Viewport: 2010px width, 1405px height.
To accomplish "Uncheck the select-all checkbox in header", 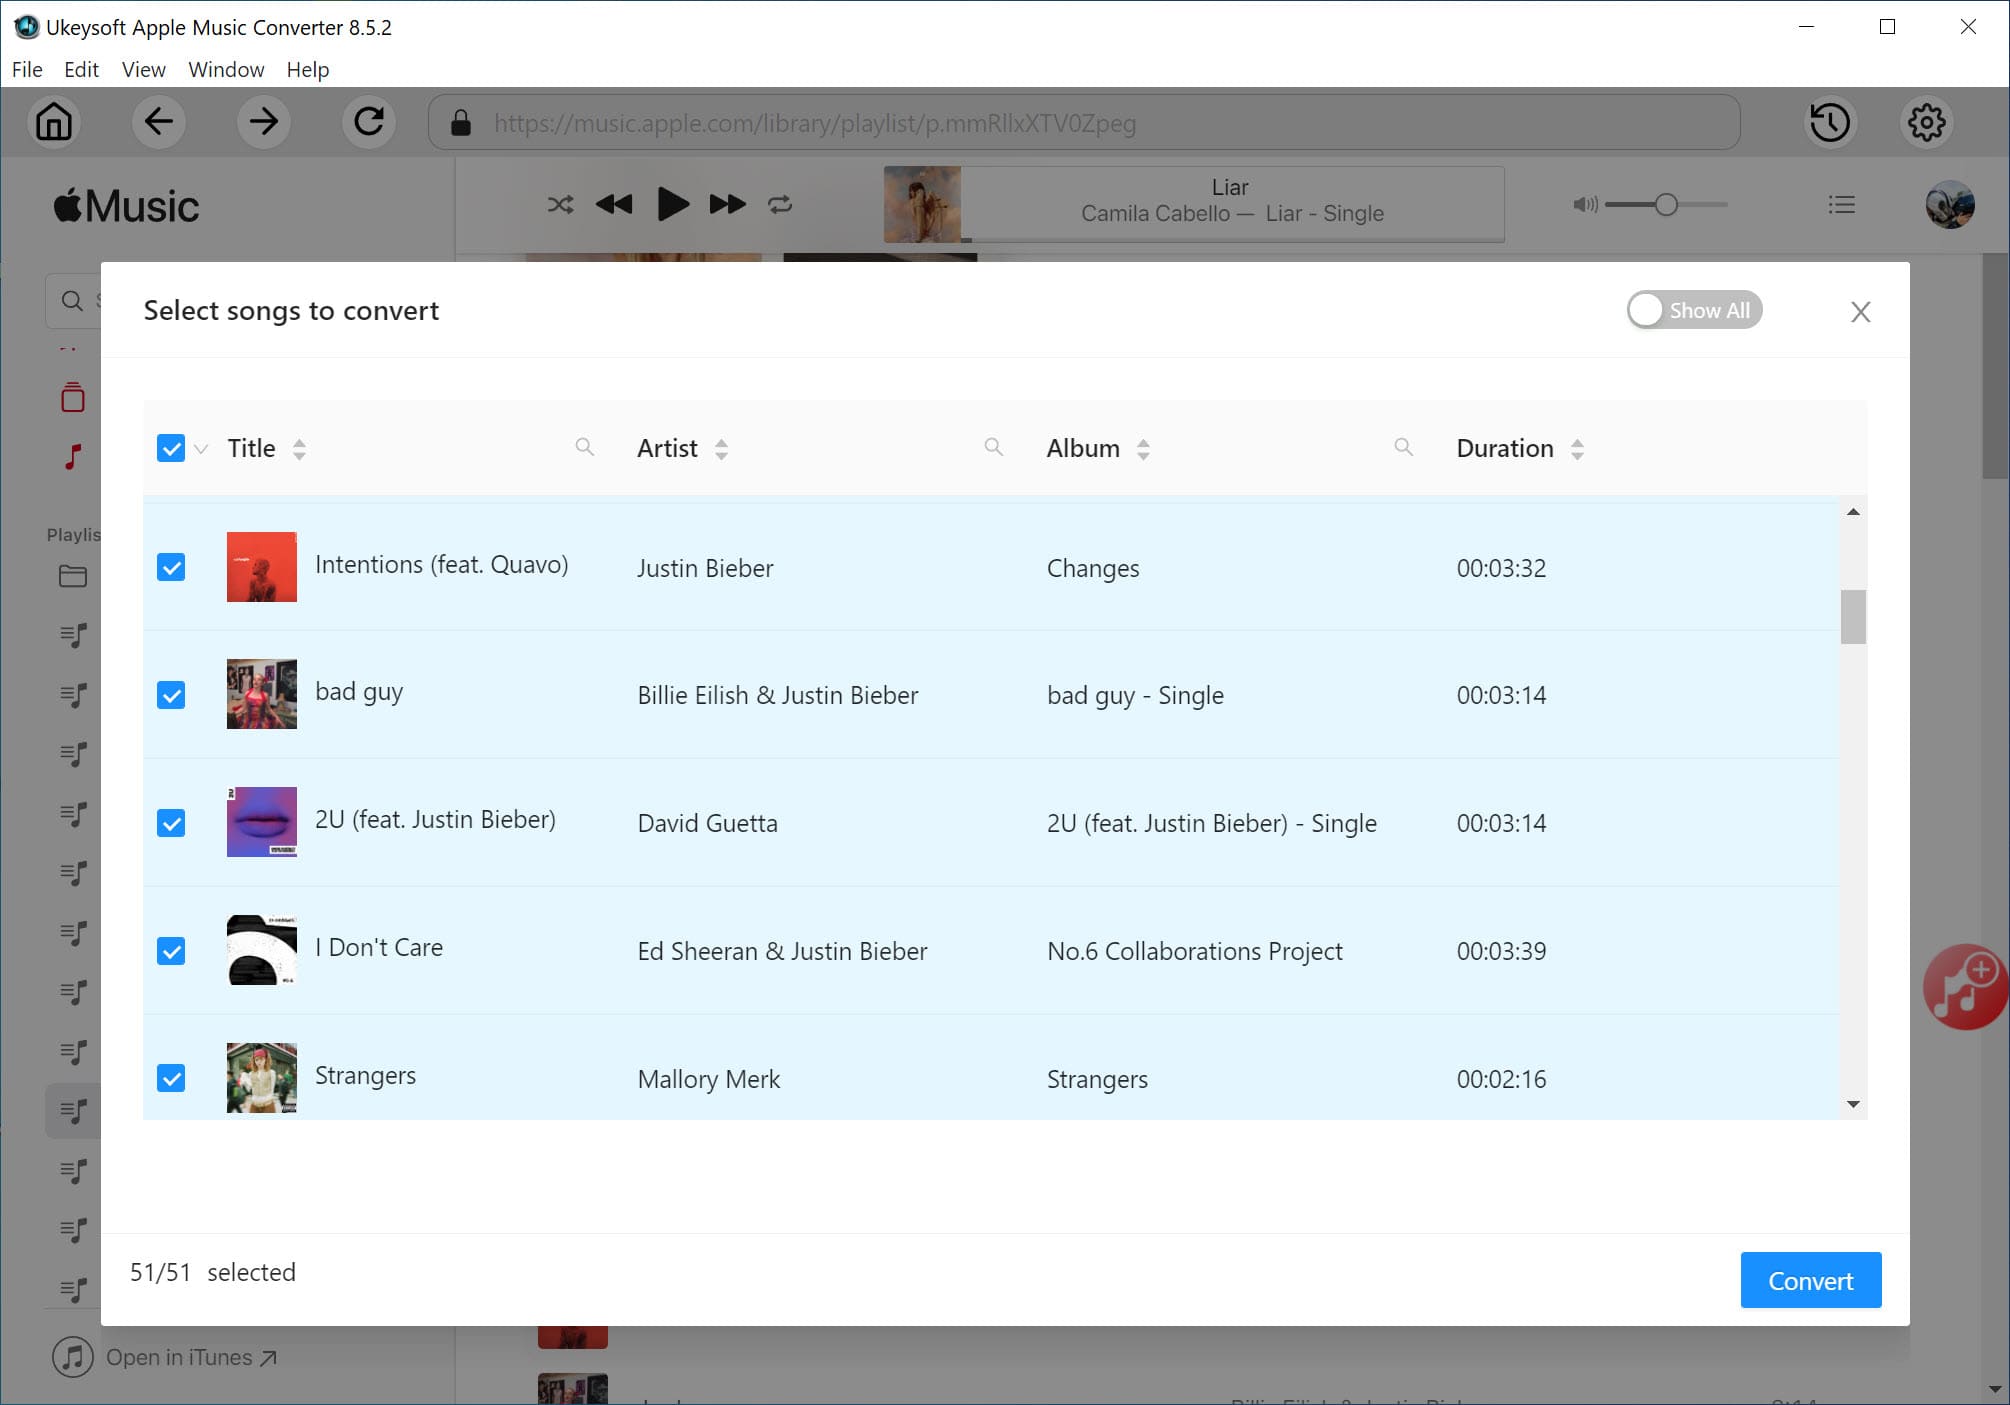I will [x=171, y=448].
